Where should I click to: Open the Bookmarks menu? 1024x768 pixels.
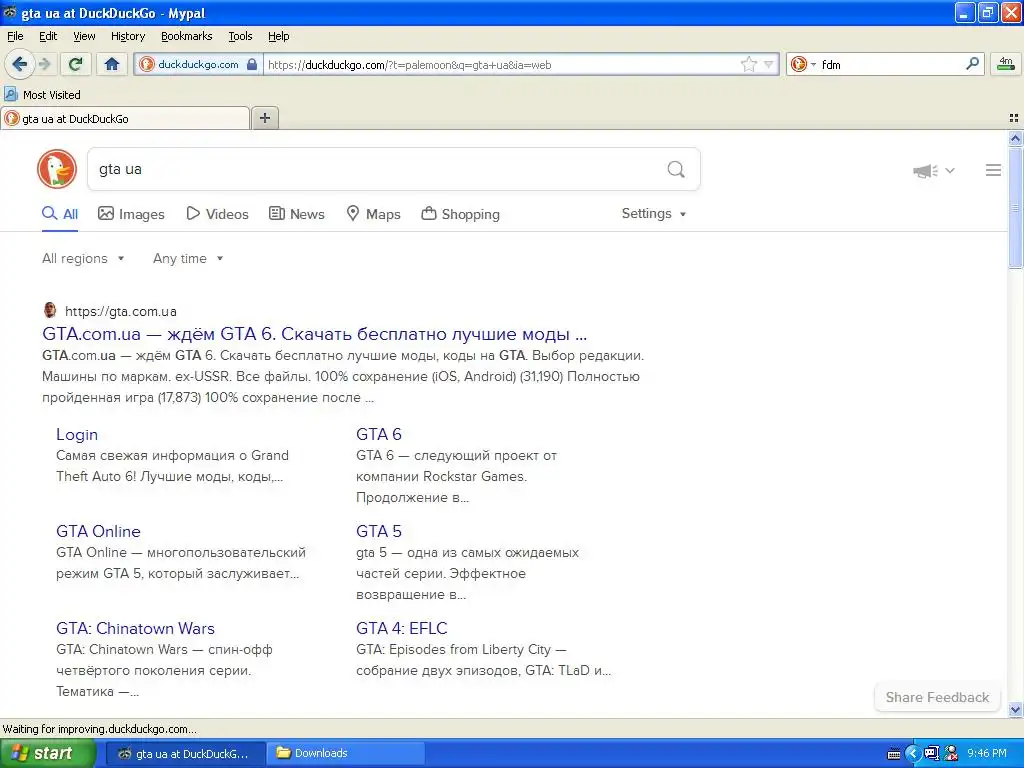click(187, 36)
